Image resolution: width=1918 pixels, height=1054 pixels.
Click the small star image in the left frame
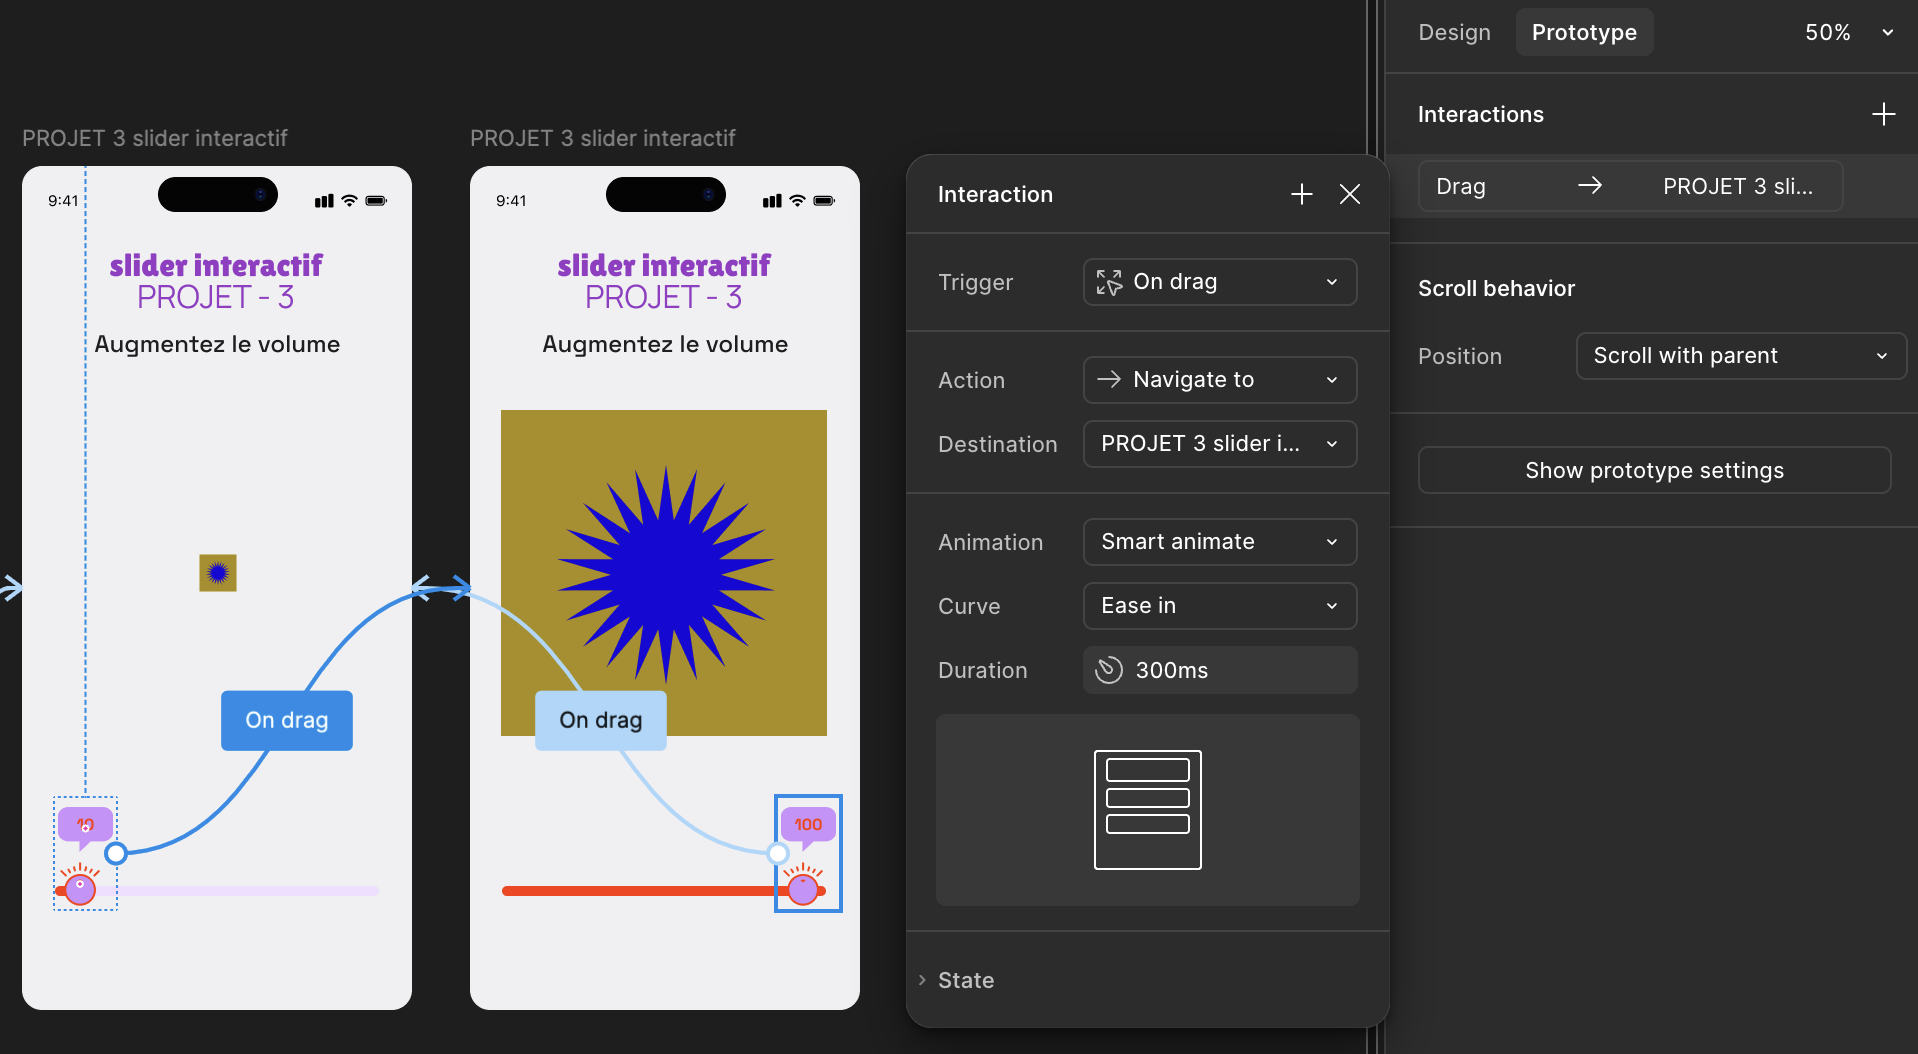click(x=218, y=573)
